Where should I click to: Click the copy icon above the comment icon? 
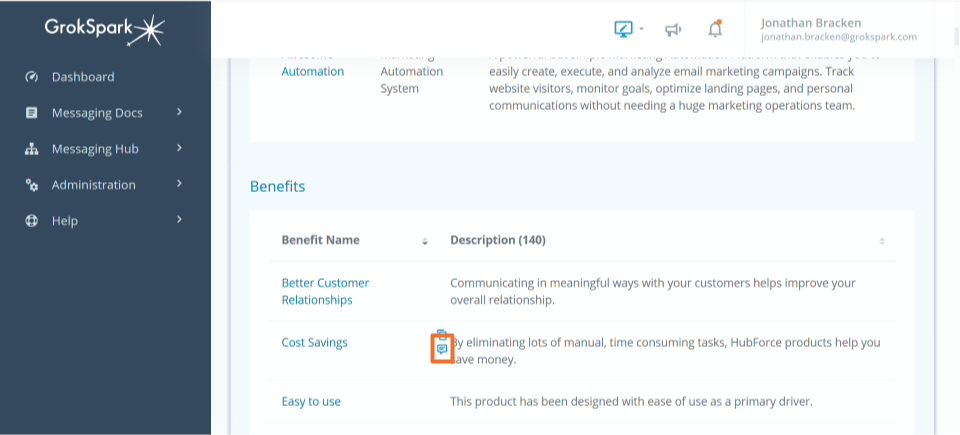441,334
